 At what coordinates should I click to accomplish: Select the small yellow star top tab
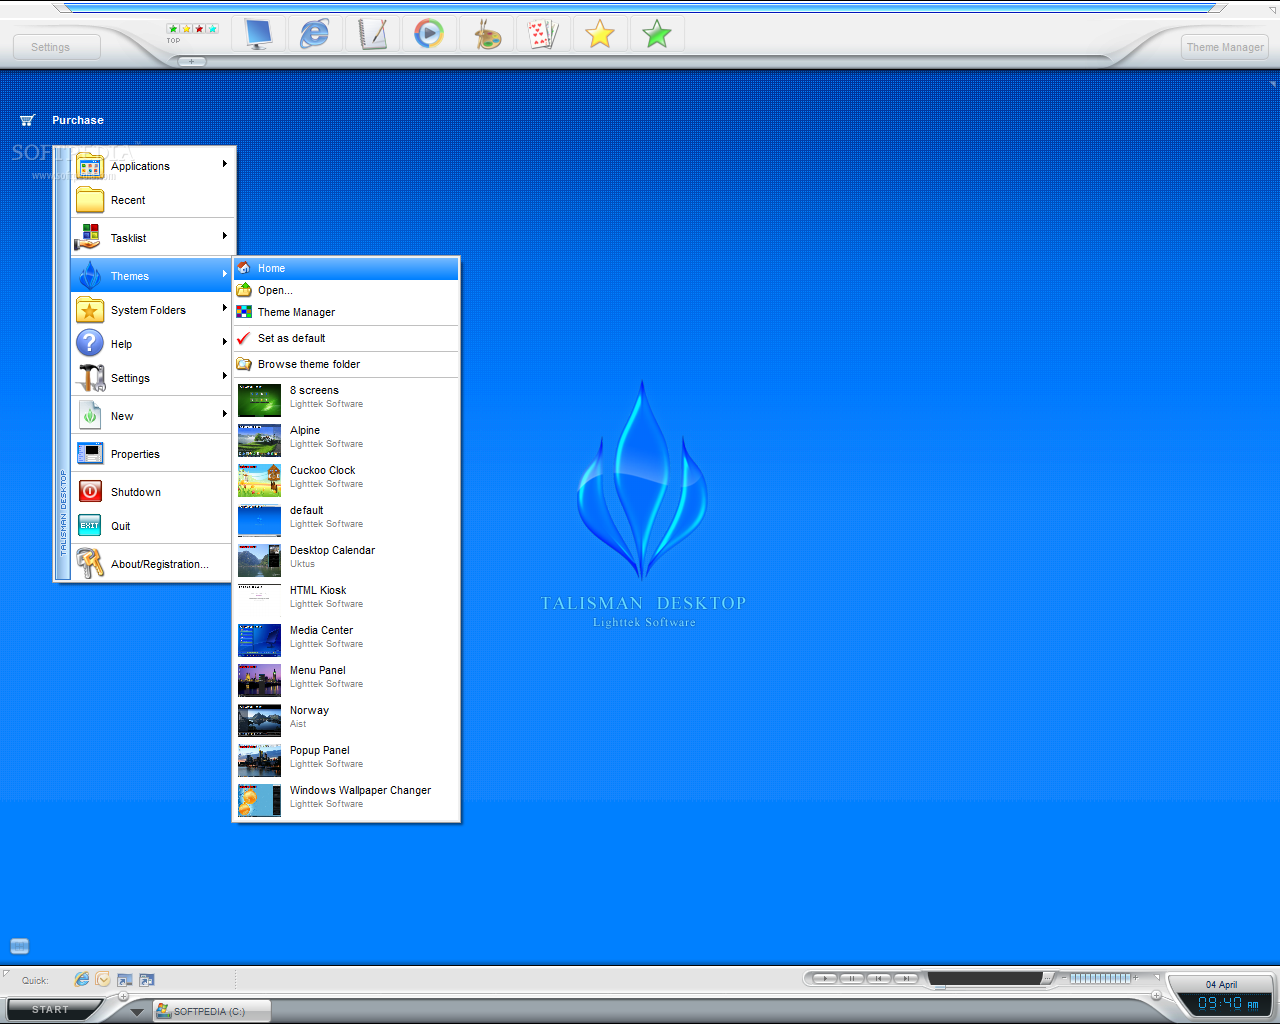(186, 29)
